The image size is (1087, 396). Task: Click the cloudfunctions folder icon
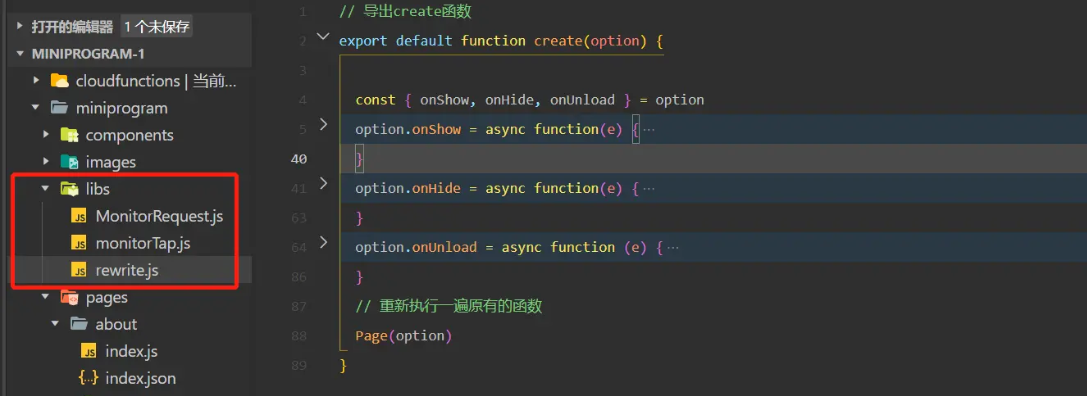pyautogui.click(x=60, y=81)
